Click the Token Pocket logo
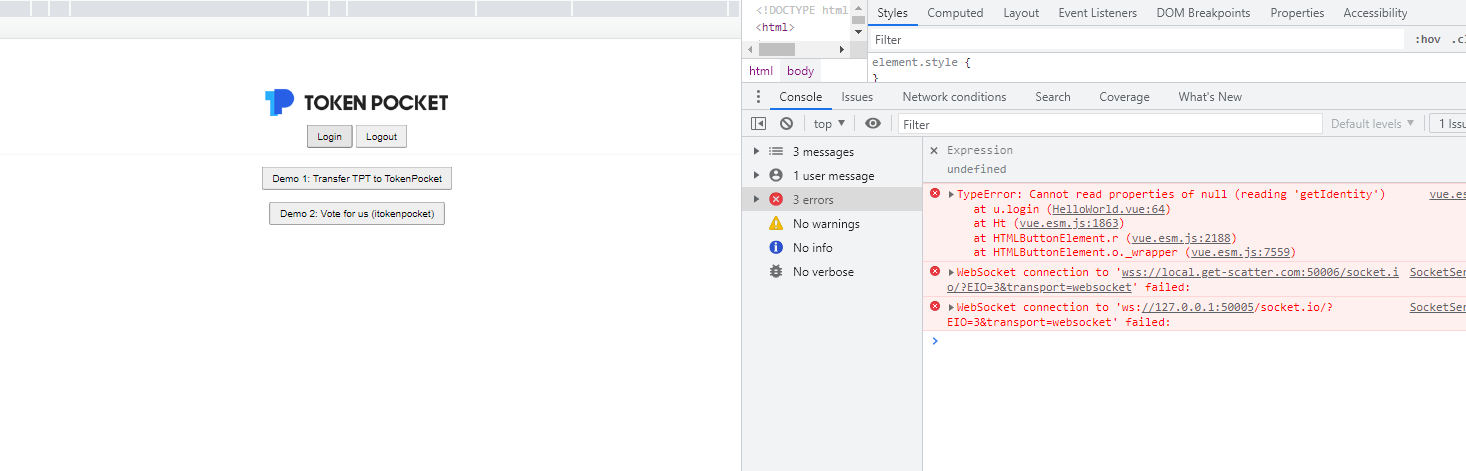1466x471 pixels. [357, 102]
